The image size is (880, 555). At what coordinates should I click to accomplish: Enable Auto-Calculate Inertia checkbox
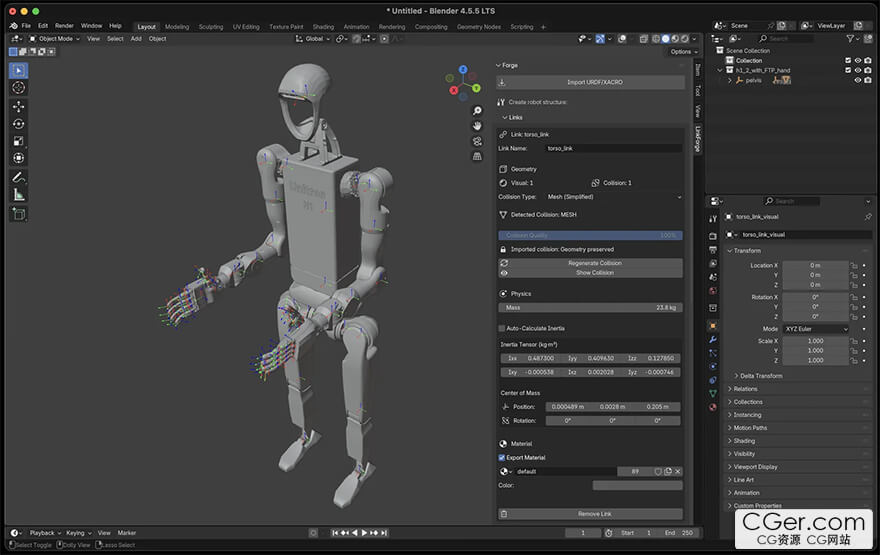(502, 328)
